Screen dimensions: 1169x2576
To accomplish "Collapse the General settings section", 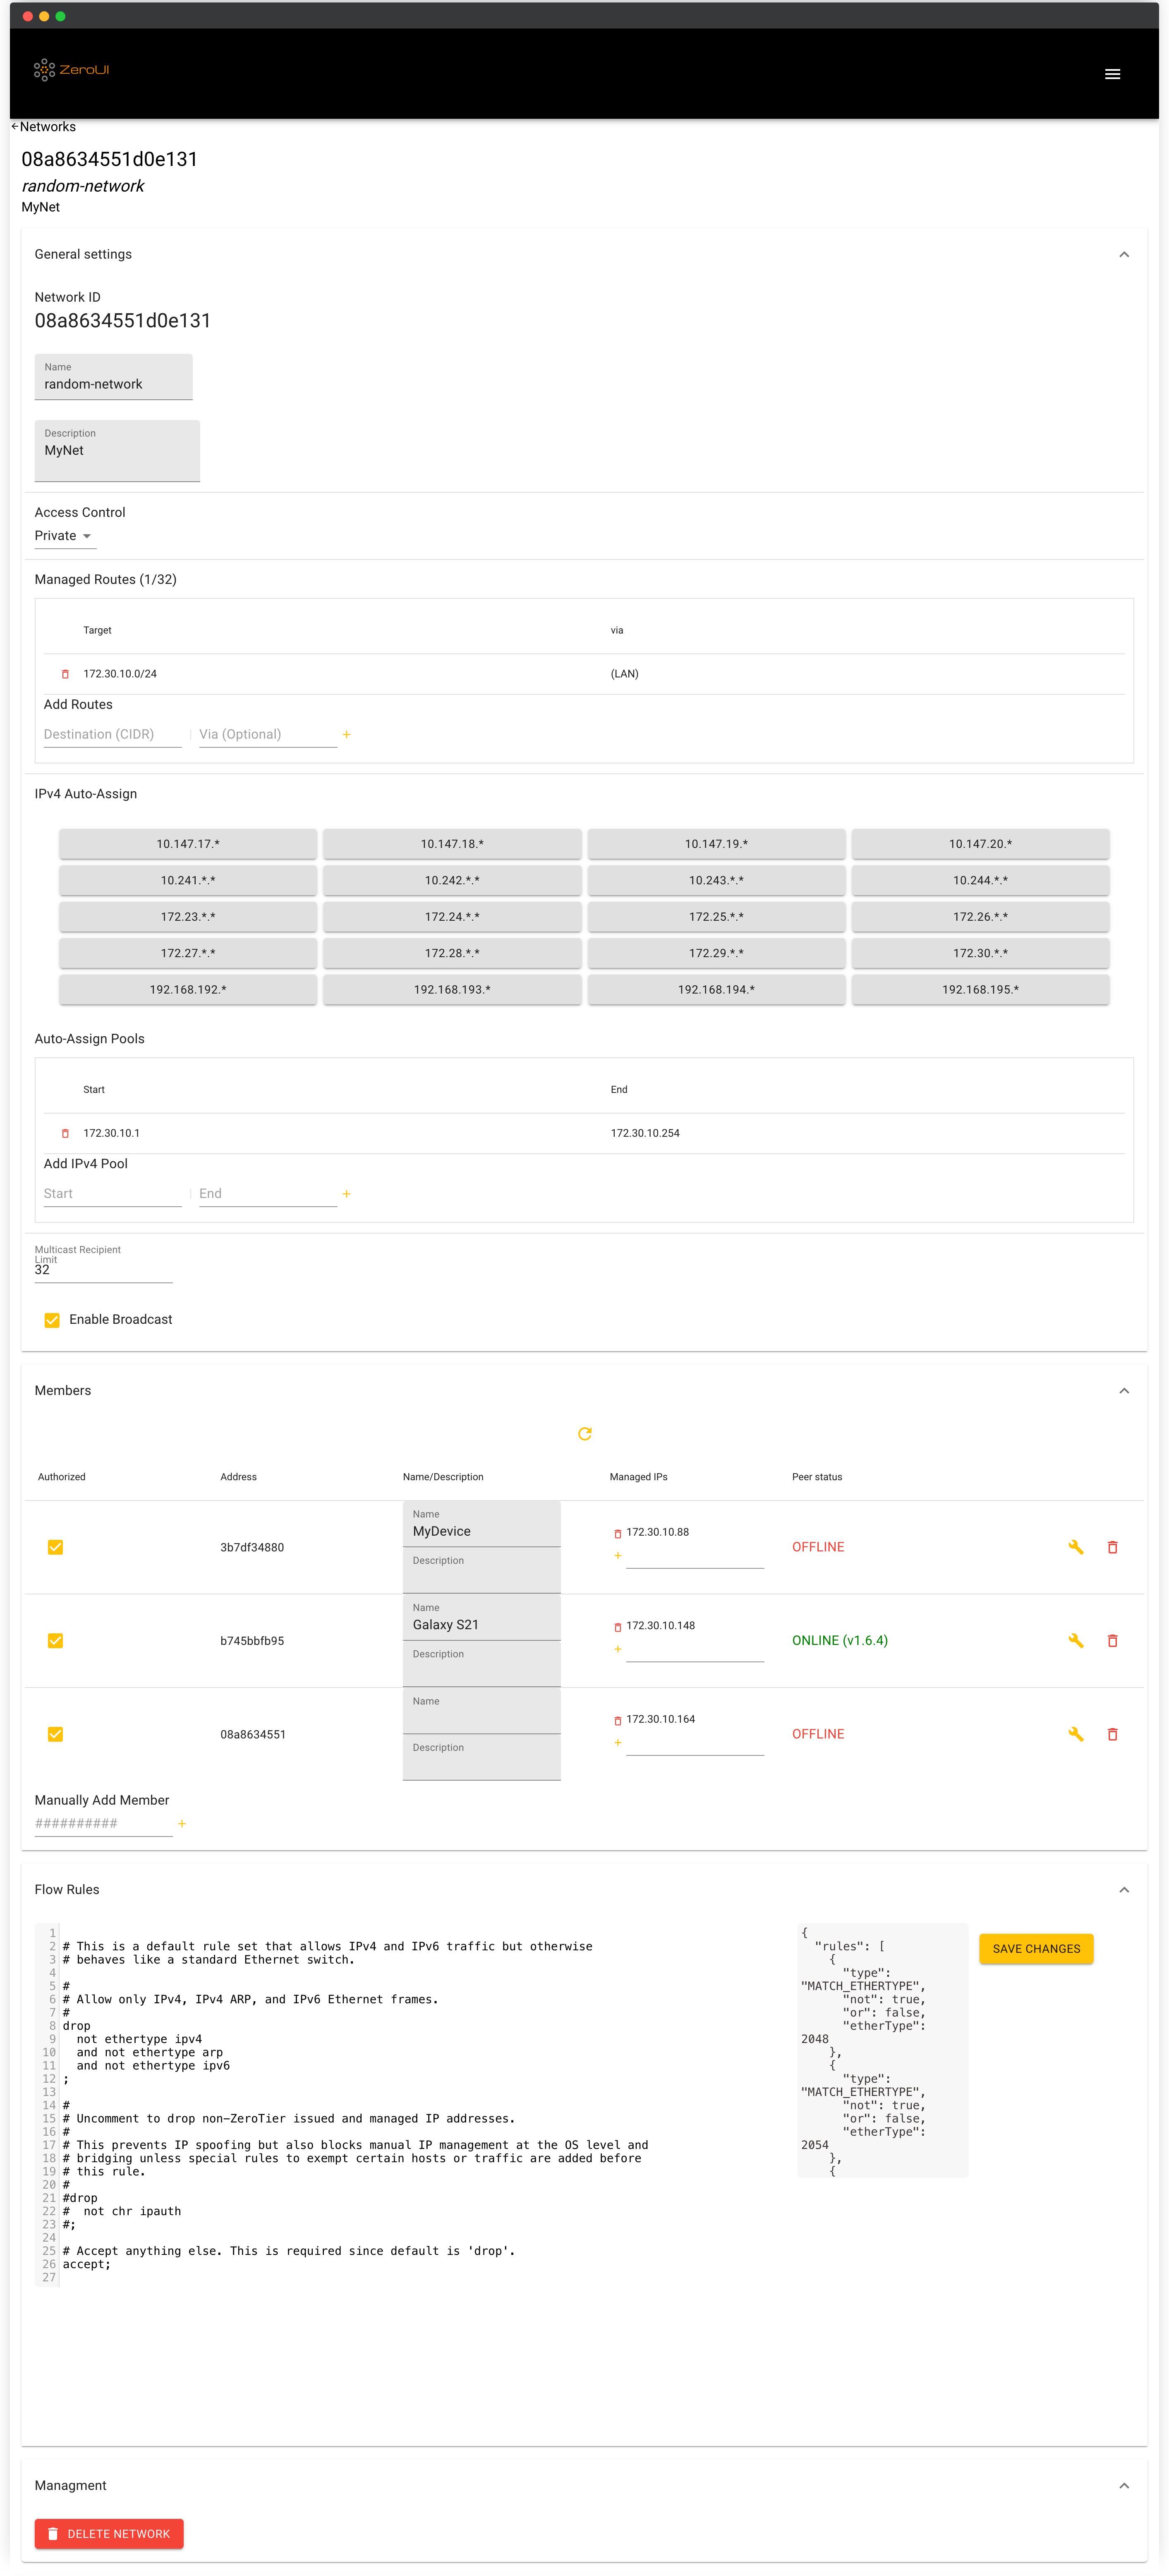I will coord(1123,255).
